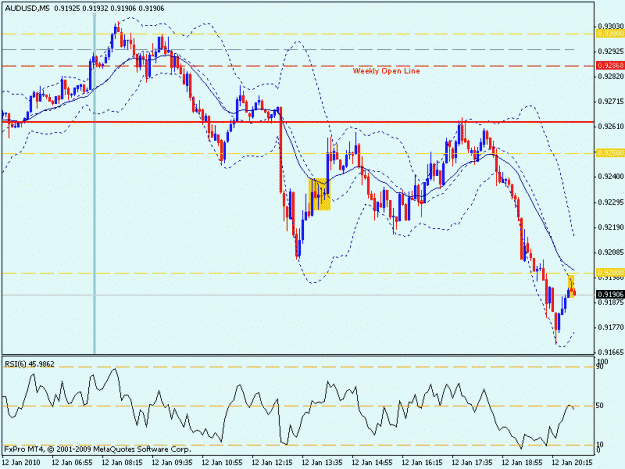Select the solid red horizontal line at 0.92610
The width and height of the screenshot is (625, 469).
point(298,122)
